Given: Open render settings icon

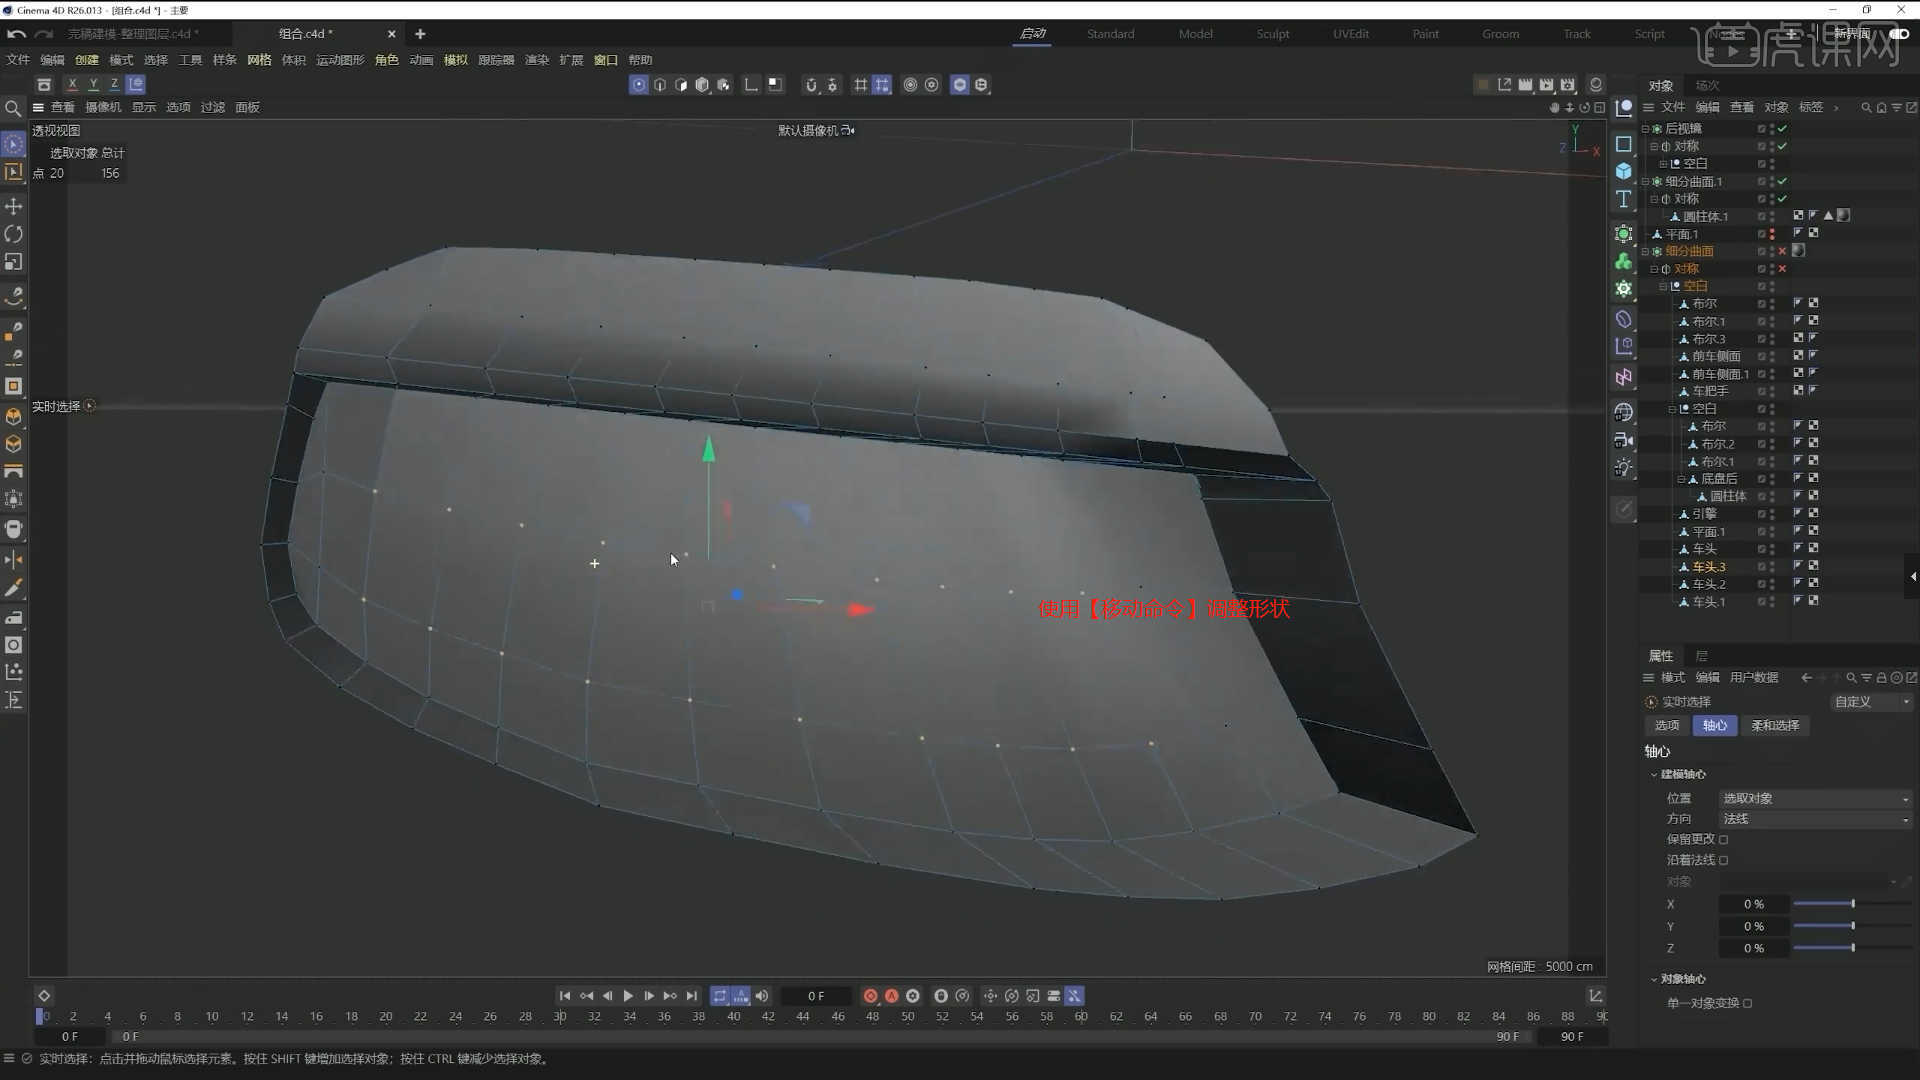Looking at the screenshot, I should click(x=1568, y=85).
